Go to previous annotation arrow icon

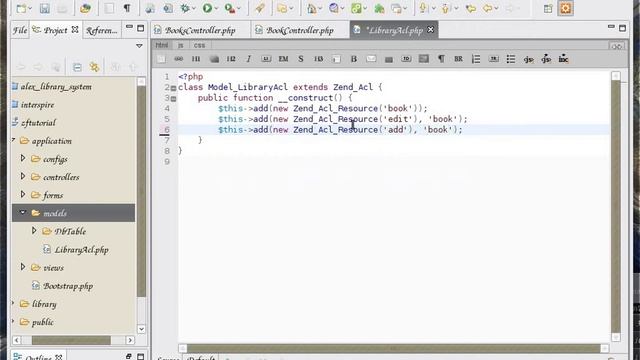pos(446,8)
